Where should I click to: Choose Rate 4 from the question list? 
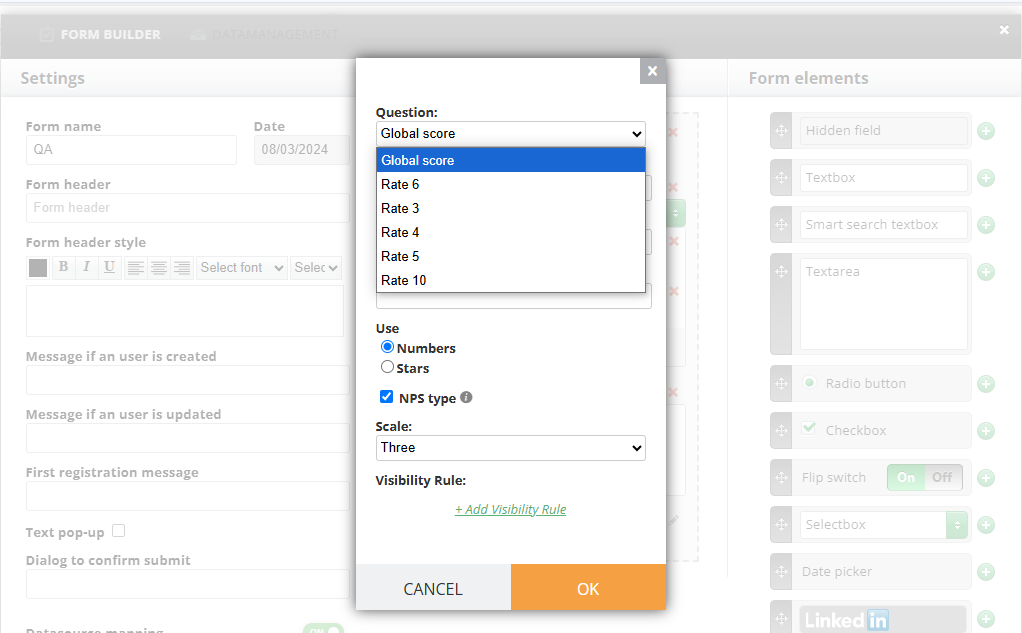510,232
